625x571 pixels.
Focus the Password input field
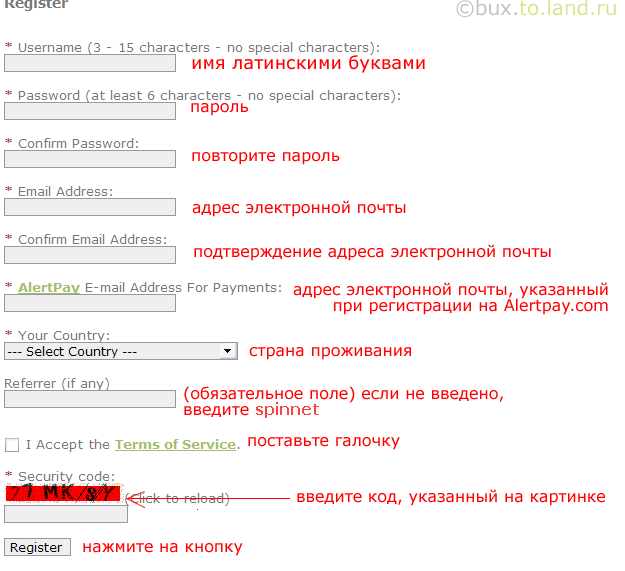point(90,111)
